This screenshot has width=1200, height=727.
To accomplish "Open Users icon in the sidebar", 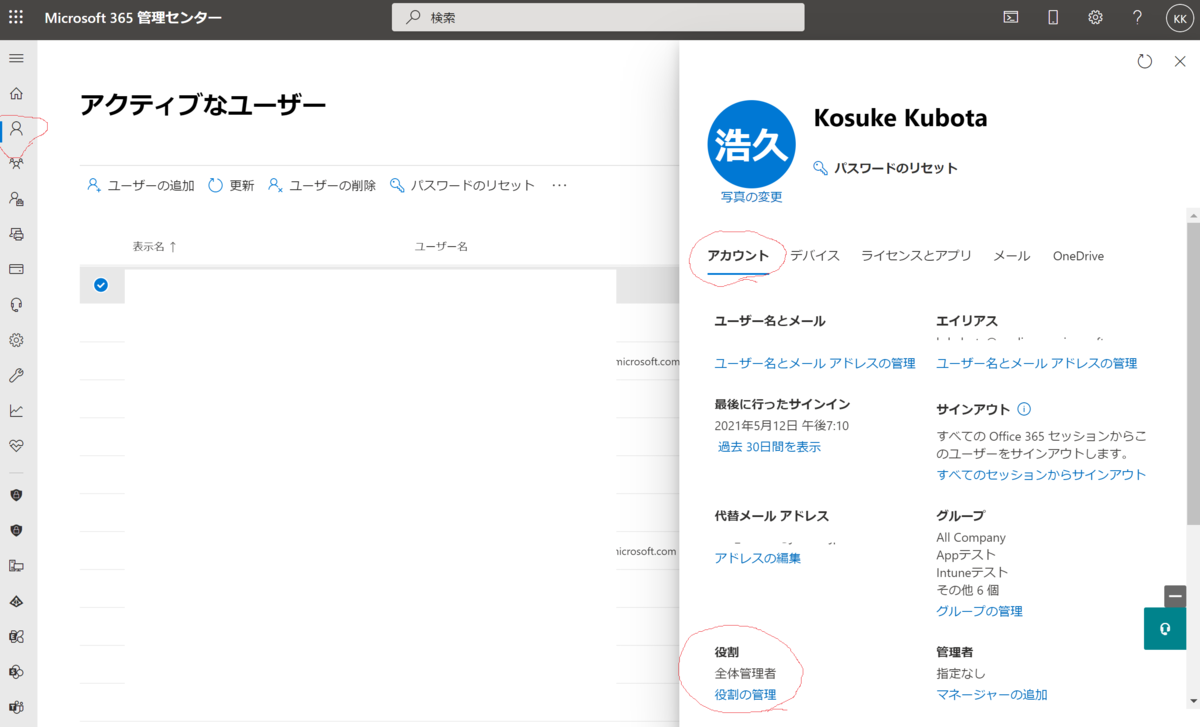I will pyautogui.click(x=16, y=129).
